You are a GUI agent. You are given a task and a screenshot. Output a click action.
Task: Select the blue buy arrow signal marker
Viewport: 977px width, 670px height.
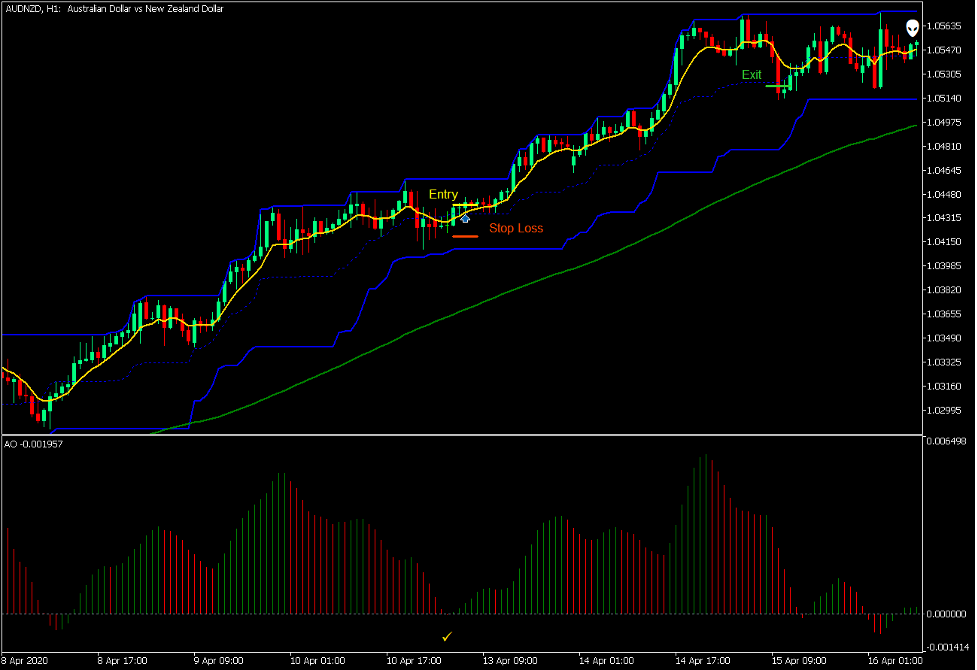tap(464, 217)
